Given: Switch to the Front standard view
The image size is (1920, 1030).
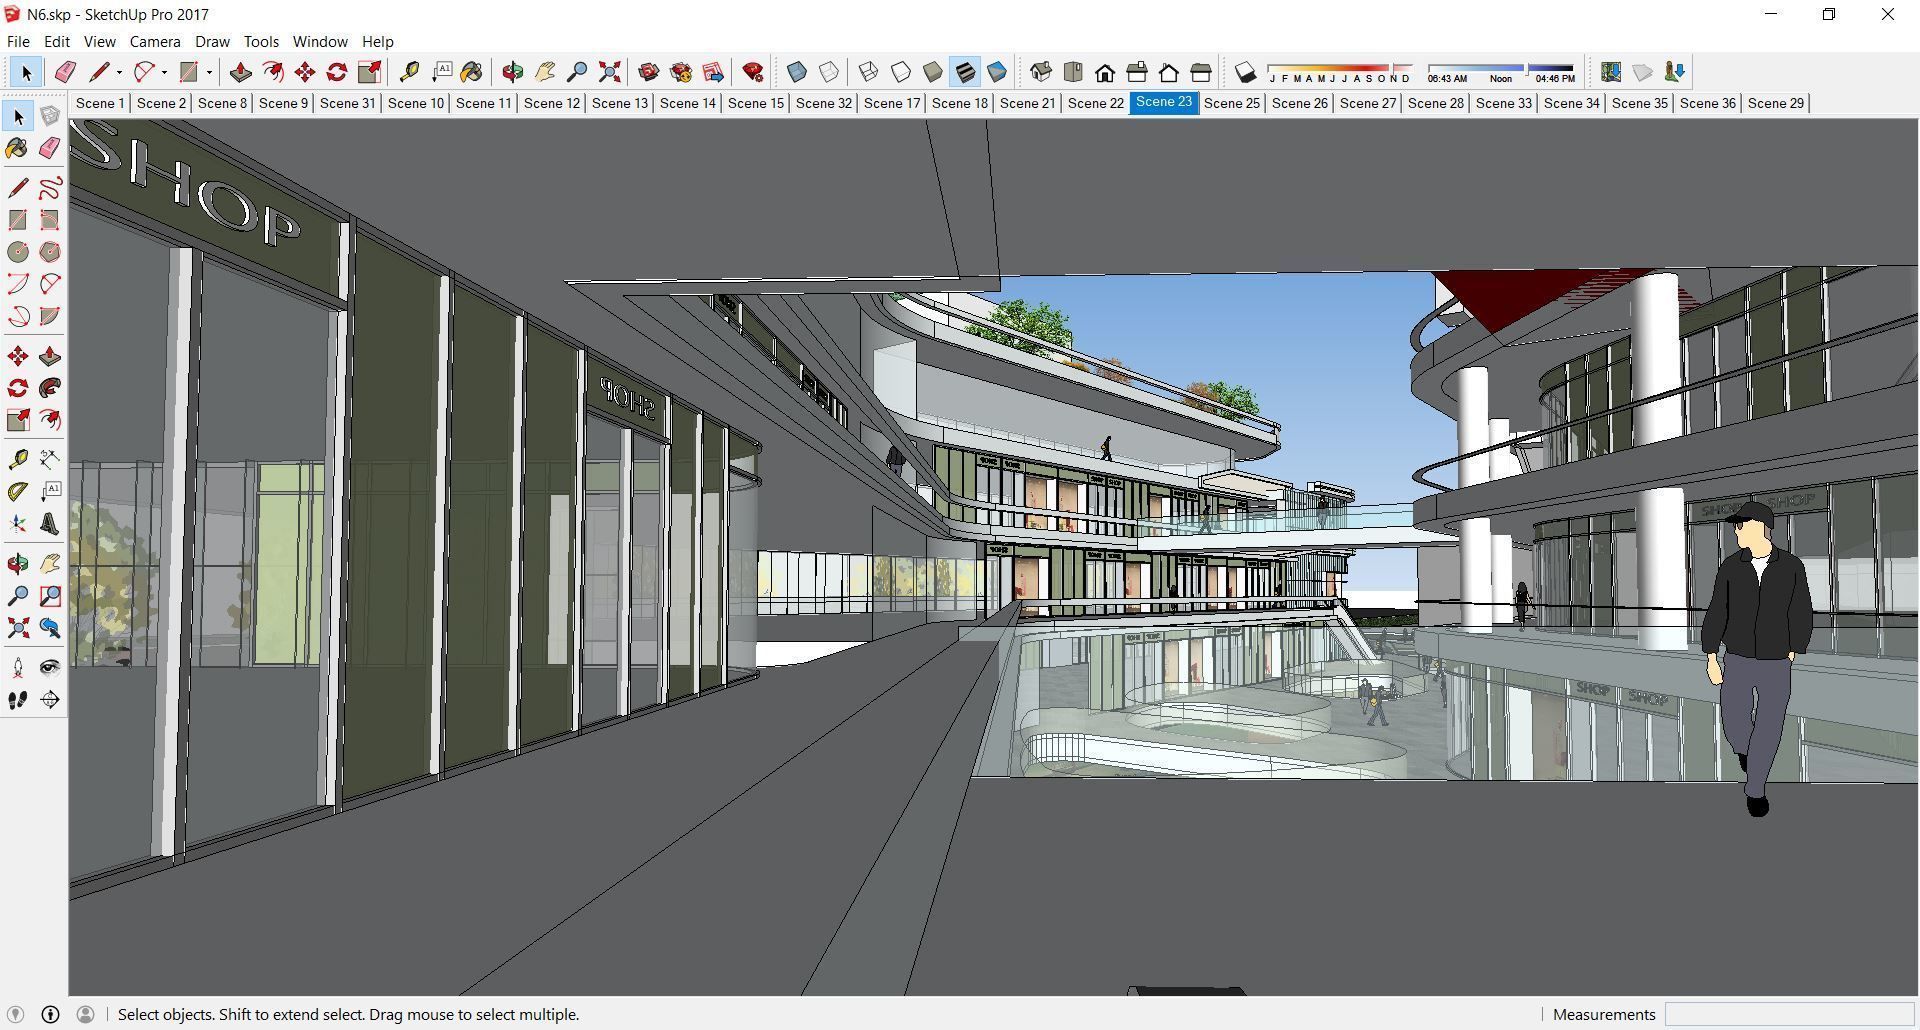Looking at the screenshot, I should coord(1105,72).
